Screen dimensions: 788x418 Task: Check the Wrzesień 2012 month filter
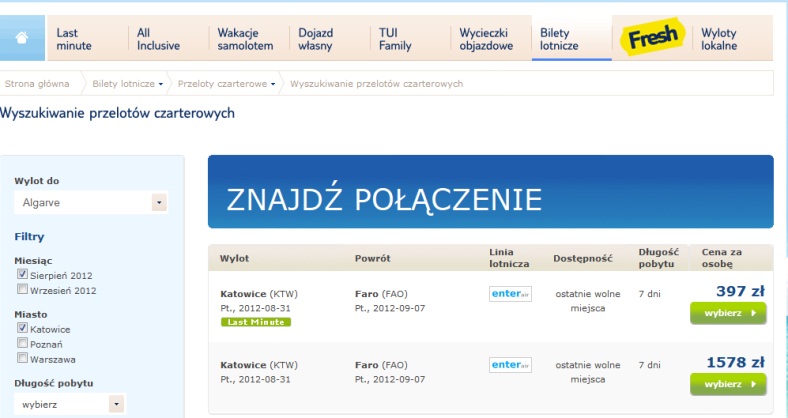click(22, 289)
